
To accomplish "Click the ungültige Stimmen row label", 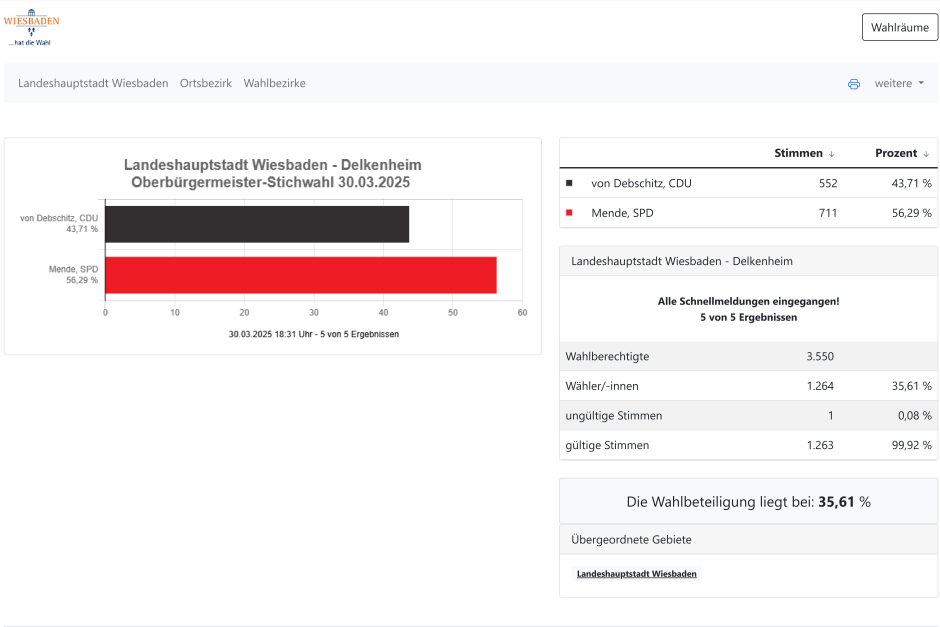I will [613, 415].
